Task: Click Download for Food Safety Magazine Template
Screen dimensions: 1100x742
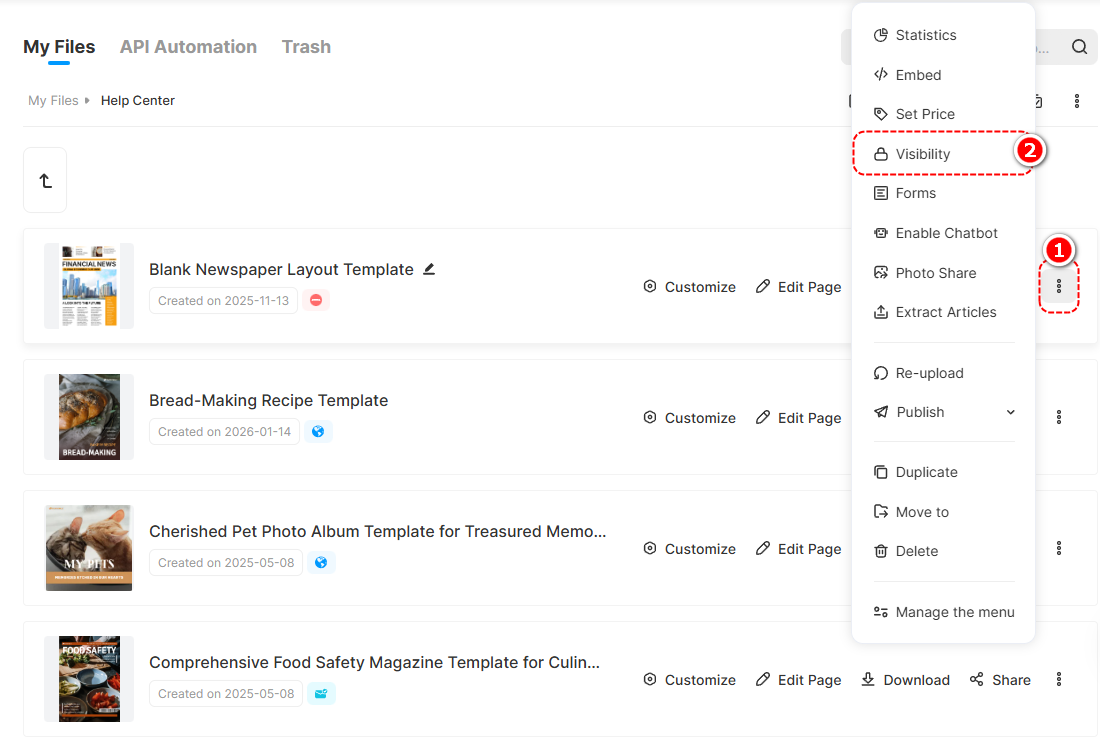Action: [906, 680]
